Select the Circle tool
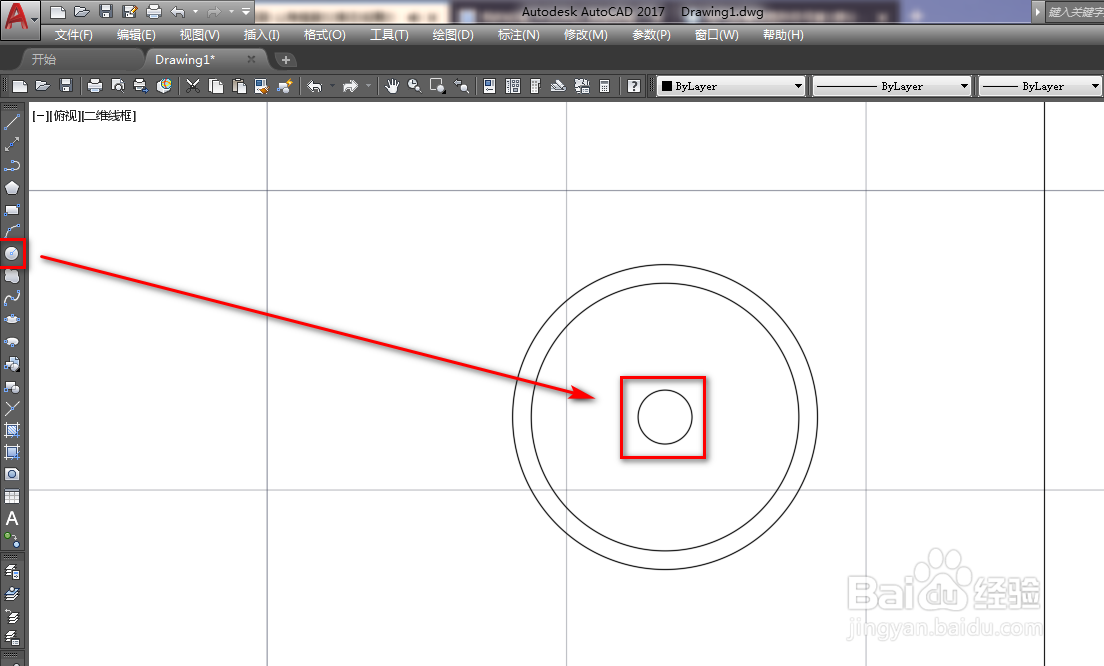This screenshot has height=666, width=1104. (x=12, y=253)
